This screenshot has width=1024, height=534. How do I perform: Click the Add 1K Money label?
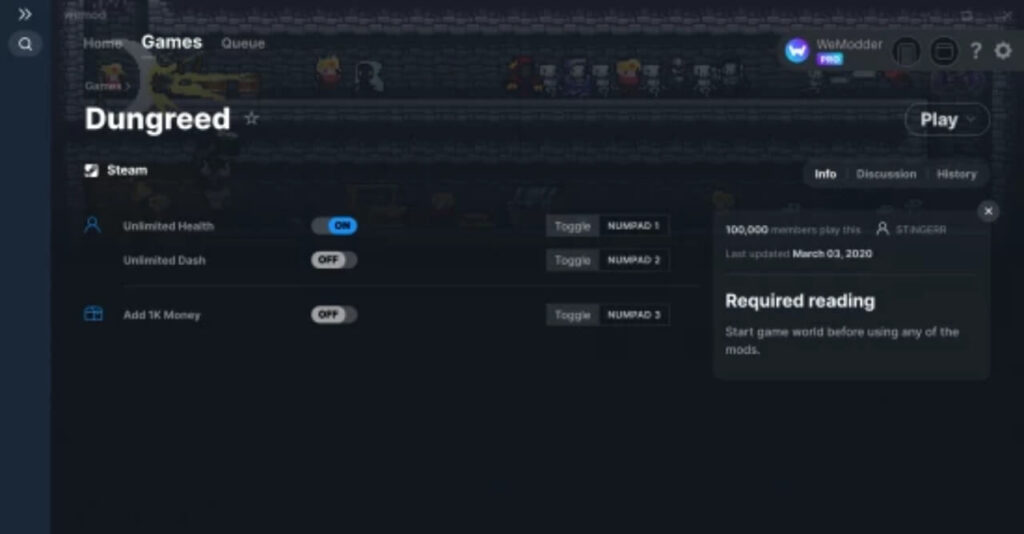pos(162,315)
